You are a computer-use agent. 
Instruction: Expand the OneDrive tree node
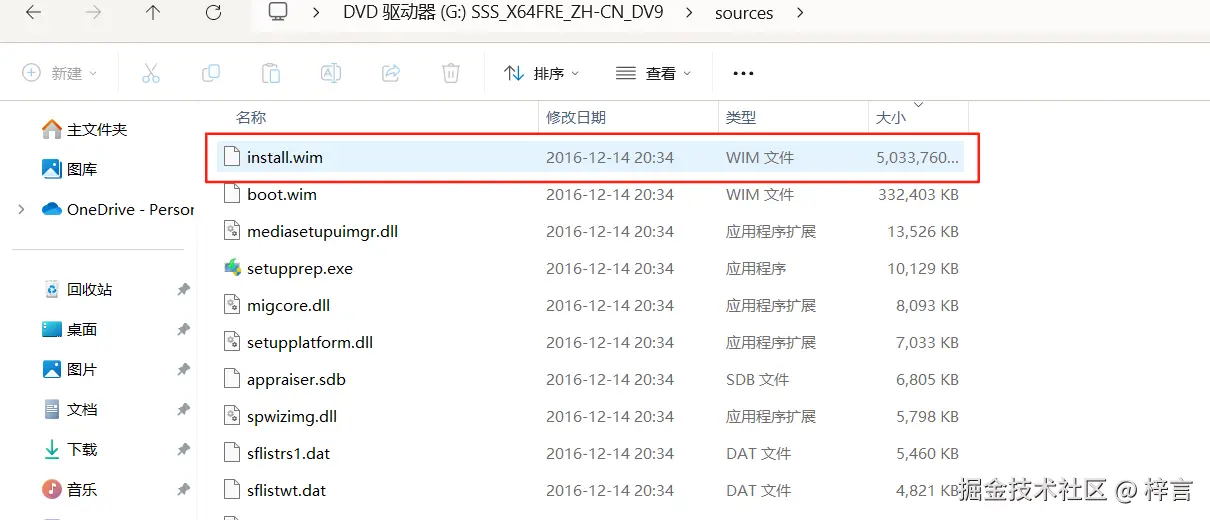coord(22,209)
